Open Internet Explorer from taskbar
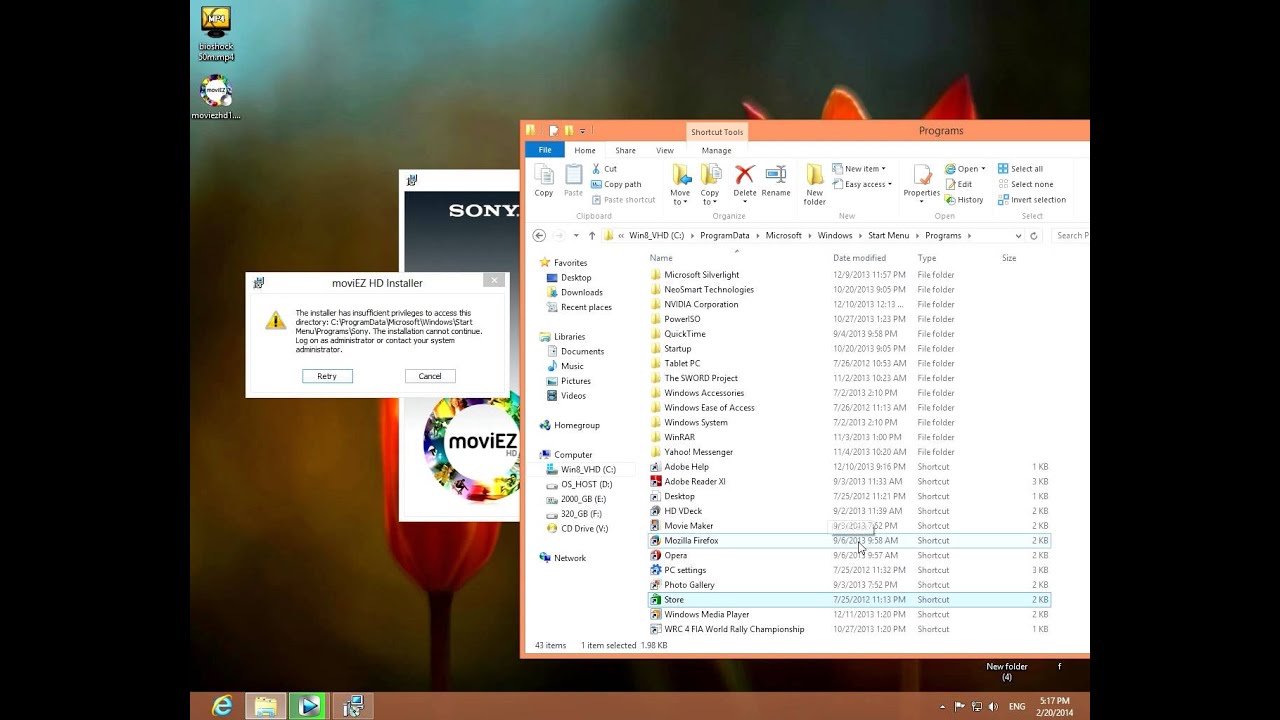Image resolution: width=1280 pixels, height=720 pixels. coord(222,706)
